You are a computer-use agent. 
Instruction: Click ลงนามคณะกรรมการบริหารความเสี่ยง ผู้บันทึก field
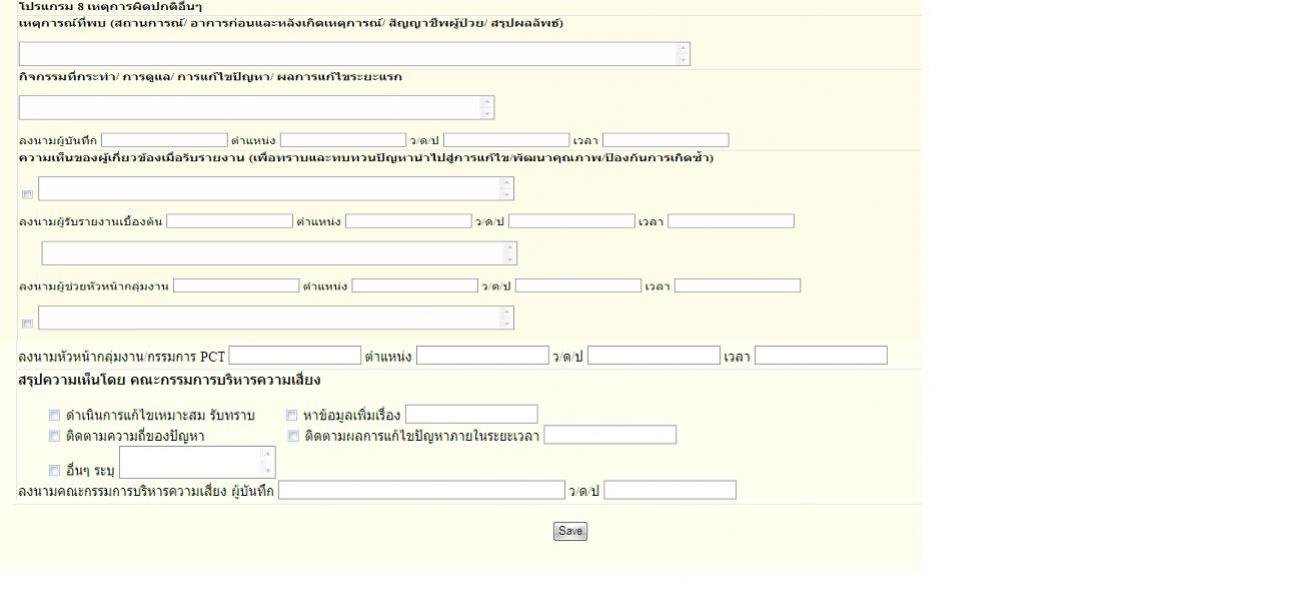421,490
